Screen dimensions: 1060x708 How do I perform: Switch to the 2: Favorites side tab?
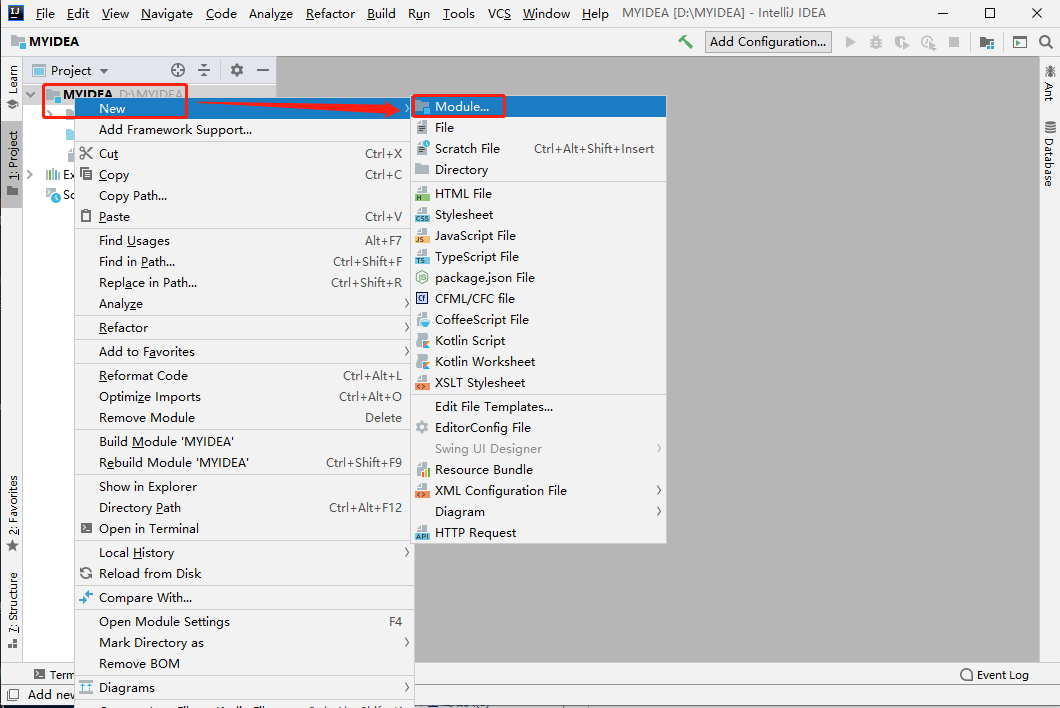point(13,514)
